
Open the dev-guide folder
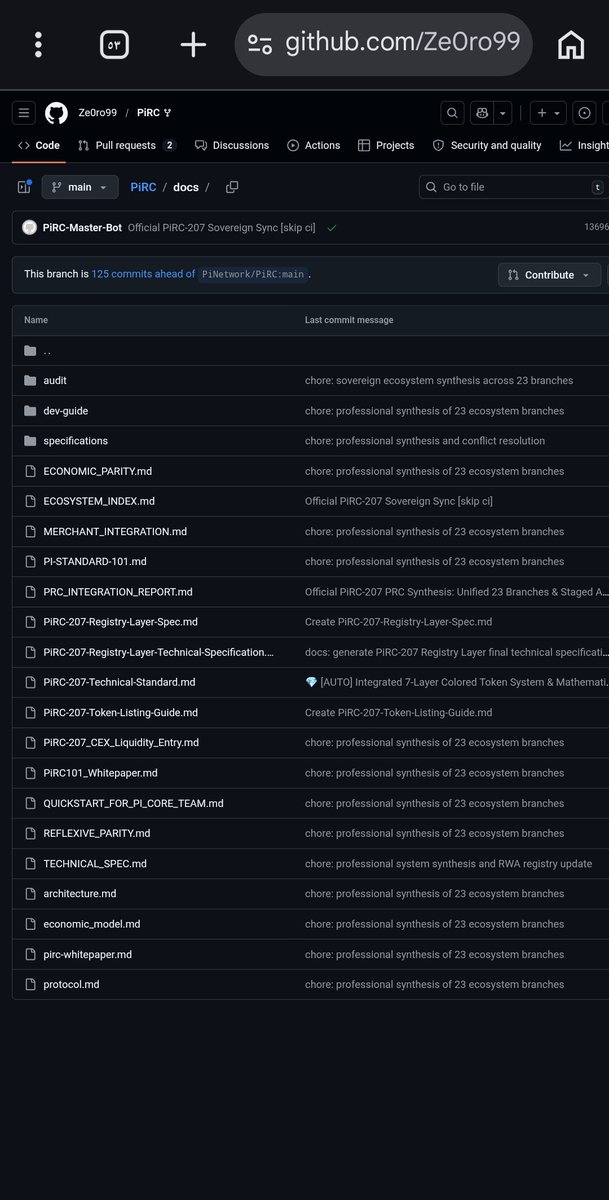coord(65,411)
